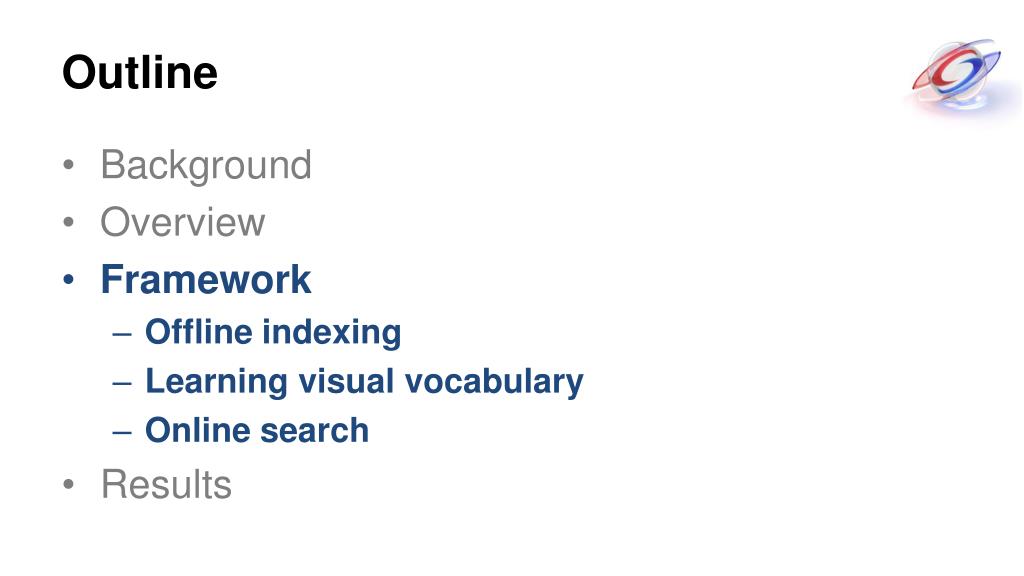Click the word indexing in the sub-item
1024x576 pixels.
tap(332, 332)
